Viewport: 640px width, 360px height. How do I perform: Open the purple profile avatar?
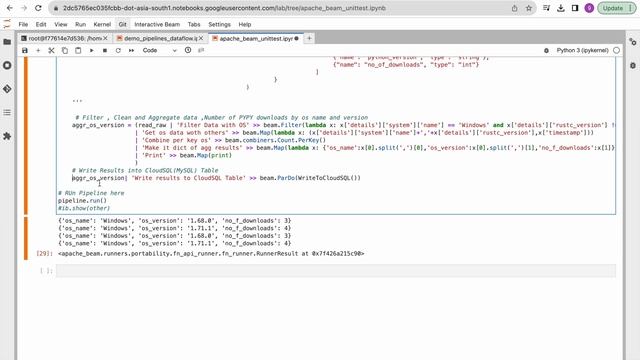[x=589, y=8]
